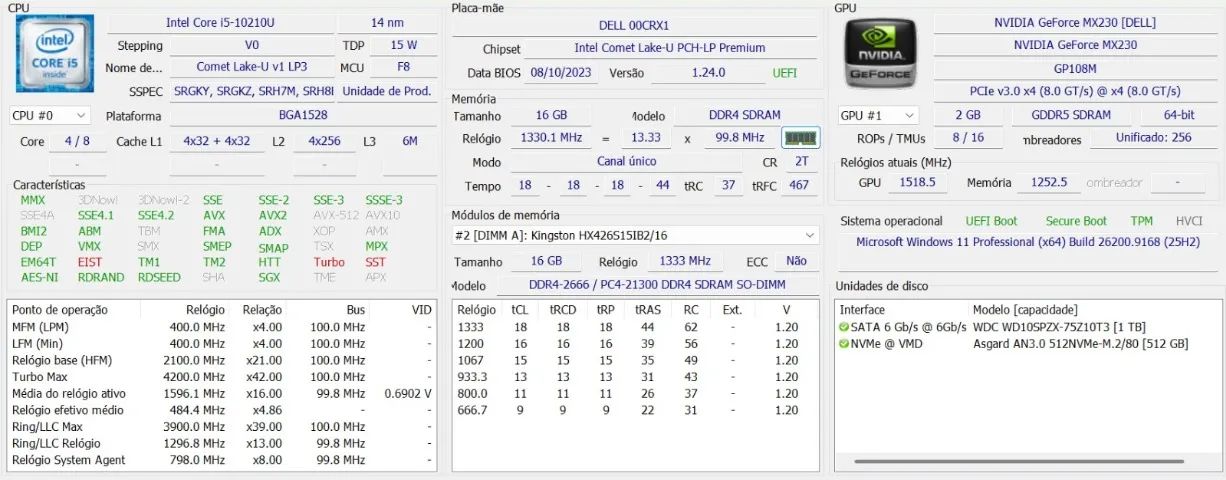The height and width of the screenshot is (480, 1226).
Task: Click the "Unidade de Prod." field
Action: pyautogui.click(x=387, y=91)
